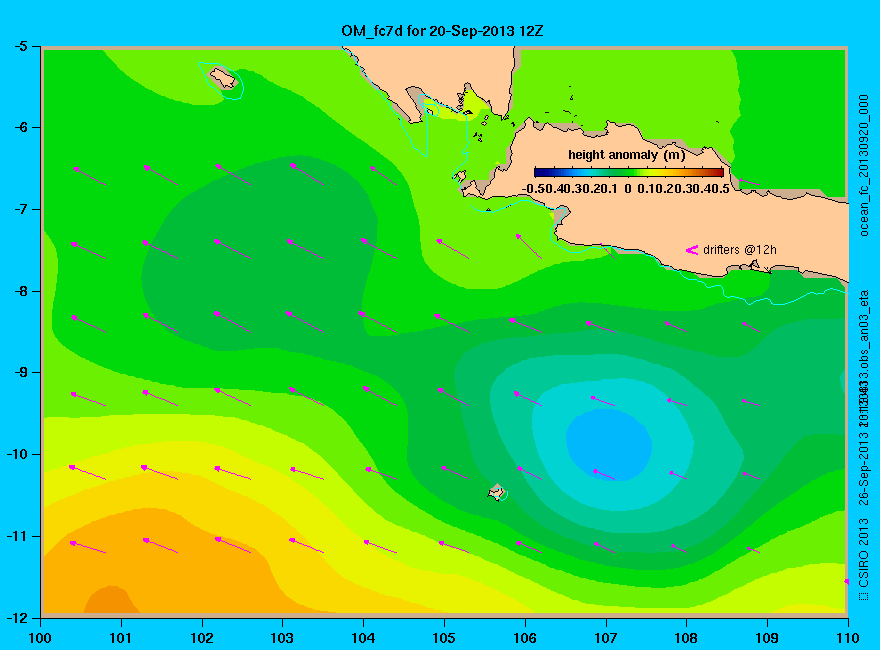
Task: Click the '-12' latitude axis label
Action: 17,617
